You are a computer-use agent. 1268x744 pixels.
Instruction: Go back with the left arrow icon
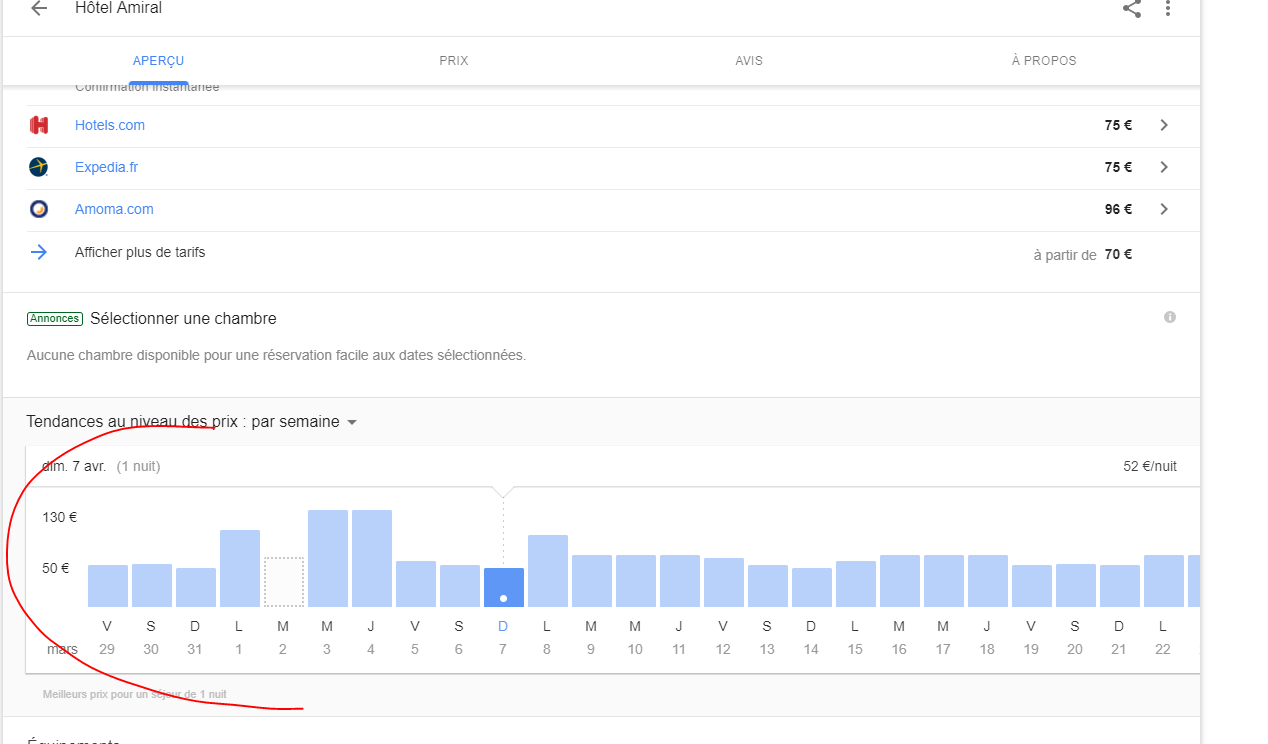coord(39,8)
